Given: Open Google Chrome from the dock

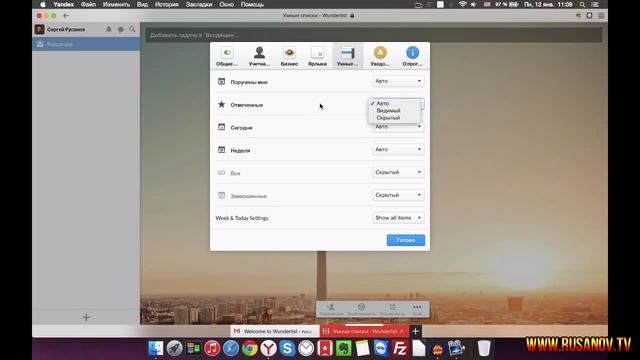Looking at the screenshot, I should pos(249,348).
